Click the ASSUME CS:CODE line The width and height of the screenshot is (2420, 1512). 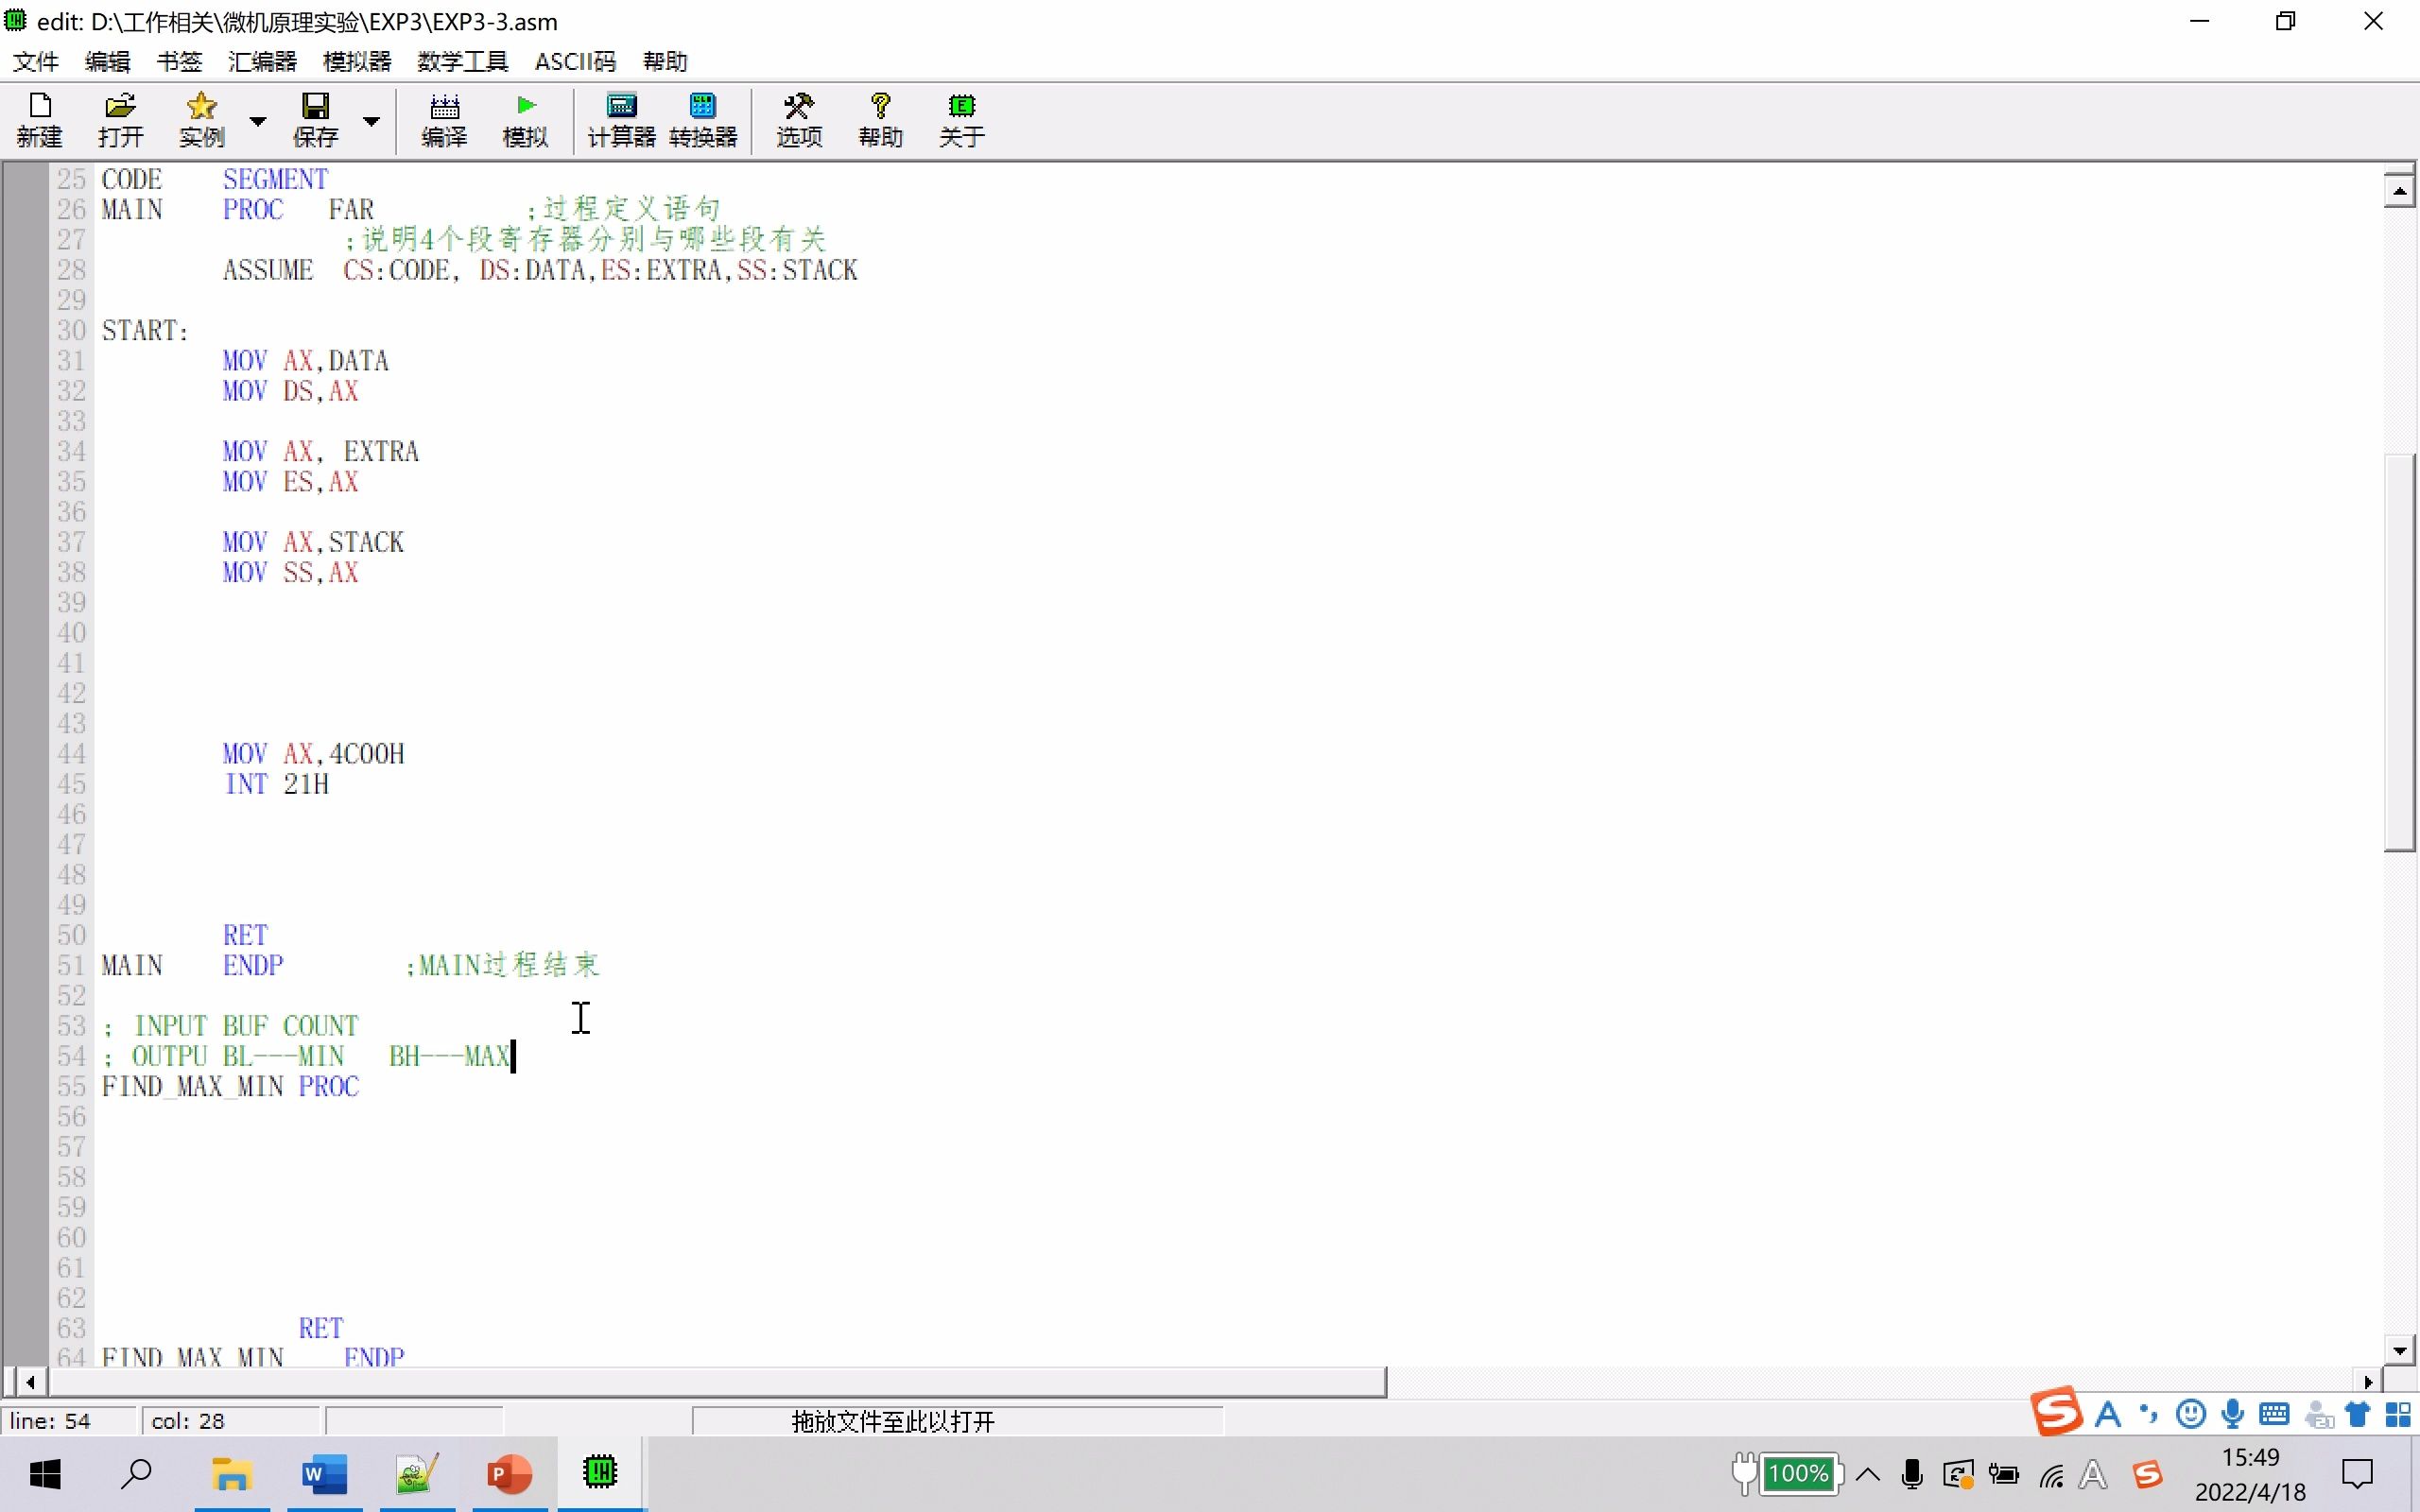(540, 270)
